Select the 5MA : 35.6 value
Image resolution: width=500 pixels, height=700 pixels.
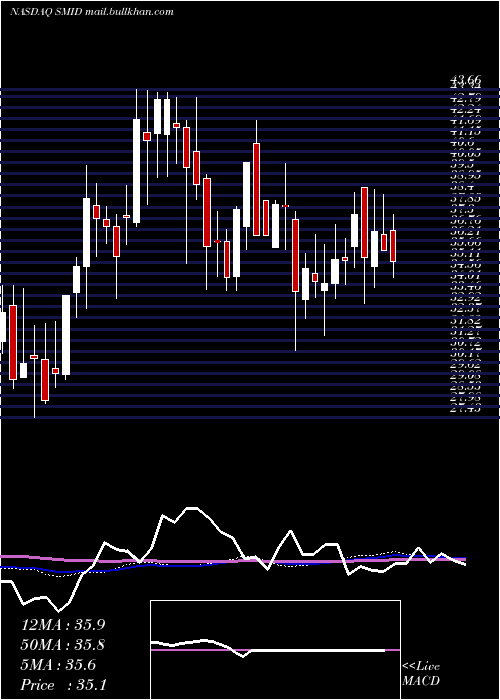click(58, 665)
